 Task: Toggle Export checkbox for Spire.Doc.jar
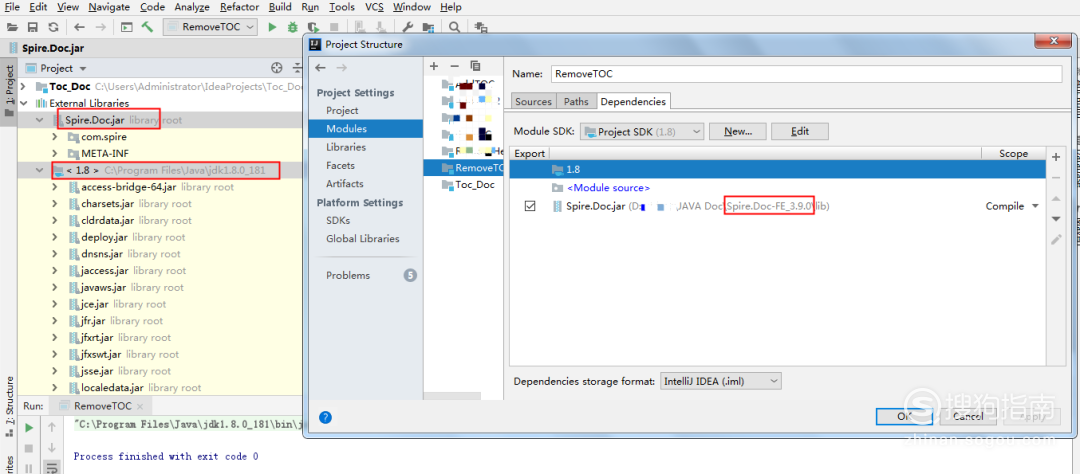click(530, 206)
